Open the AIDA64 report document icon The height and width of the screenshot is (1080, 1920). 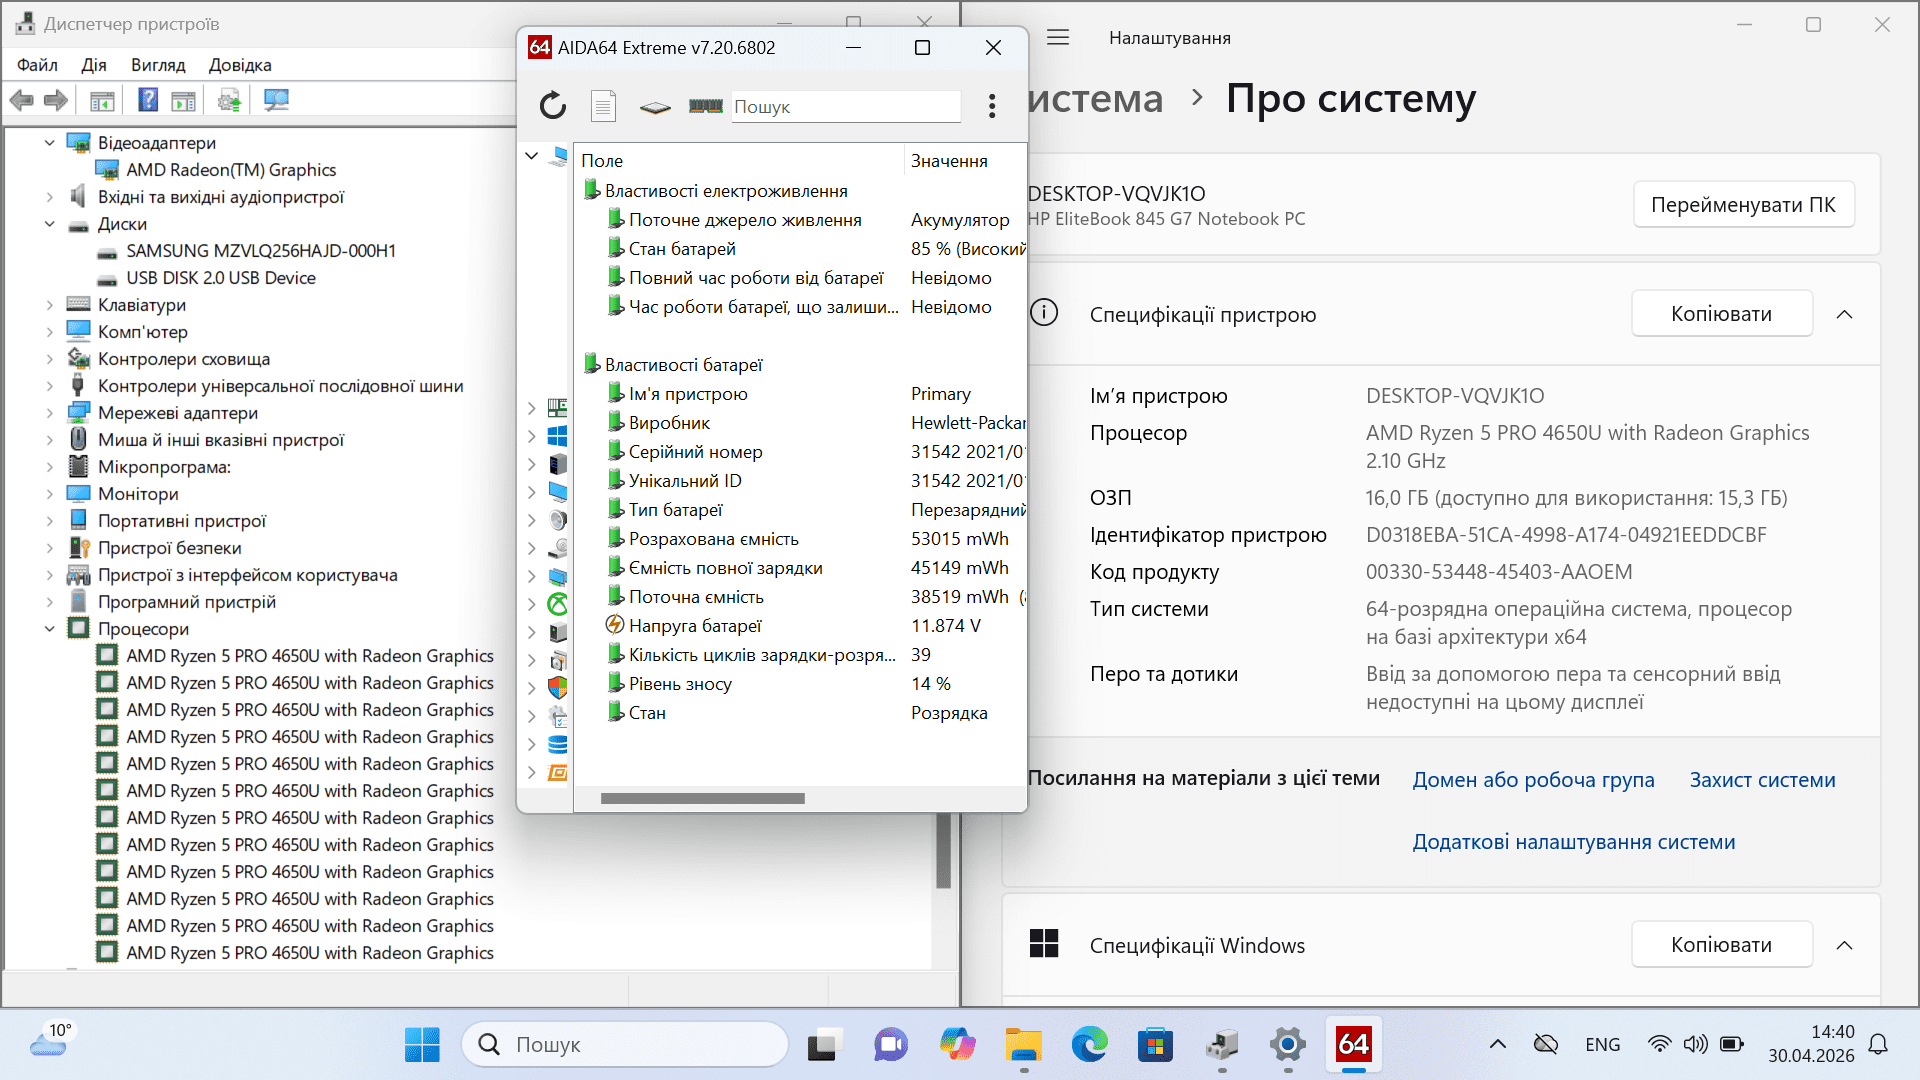pos(603,106)
